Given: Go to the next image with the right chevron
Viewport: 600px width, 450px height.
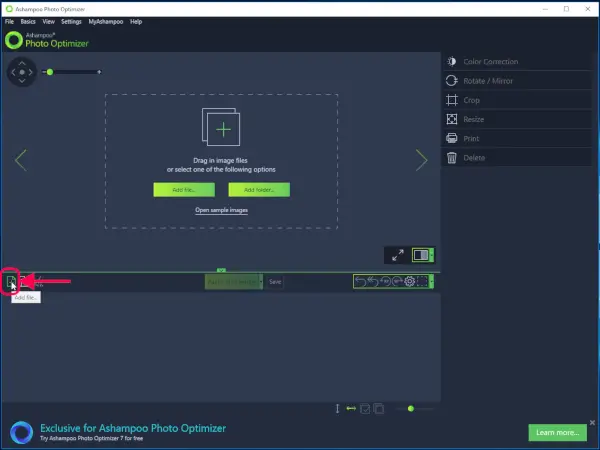Looking at the screenshot, I should [421, 160].
